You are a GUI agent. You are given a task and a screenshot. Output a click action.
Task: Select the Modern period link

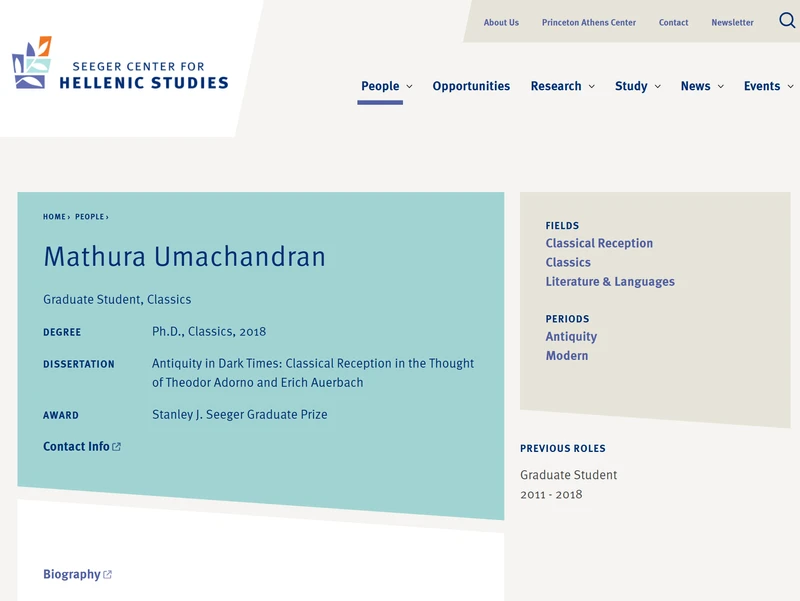click(567, 356)
